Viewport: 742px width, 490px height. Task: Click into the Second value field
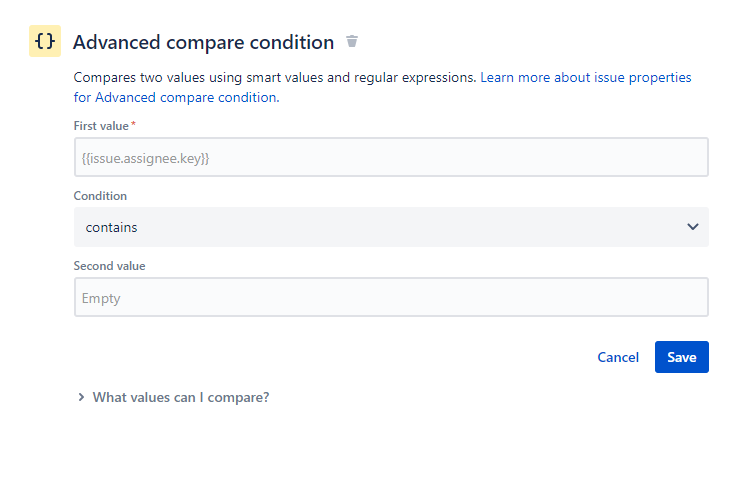tap(390, 298)
